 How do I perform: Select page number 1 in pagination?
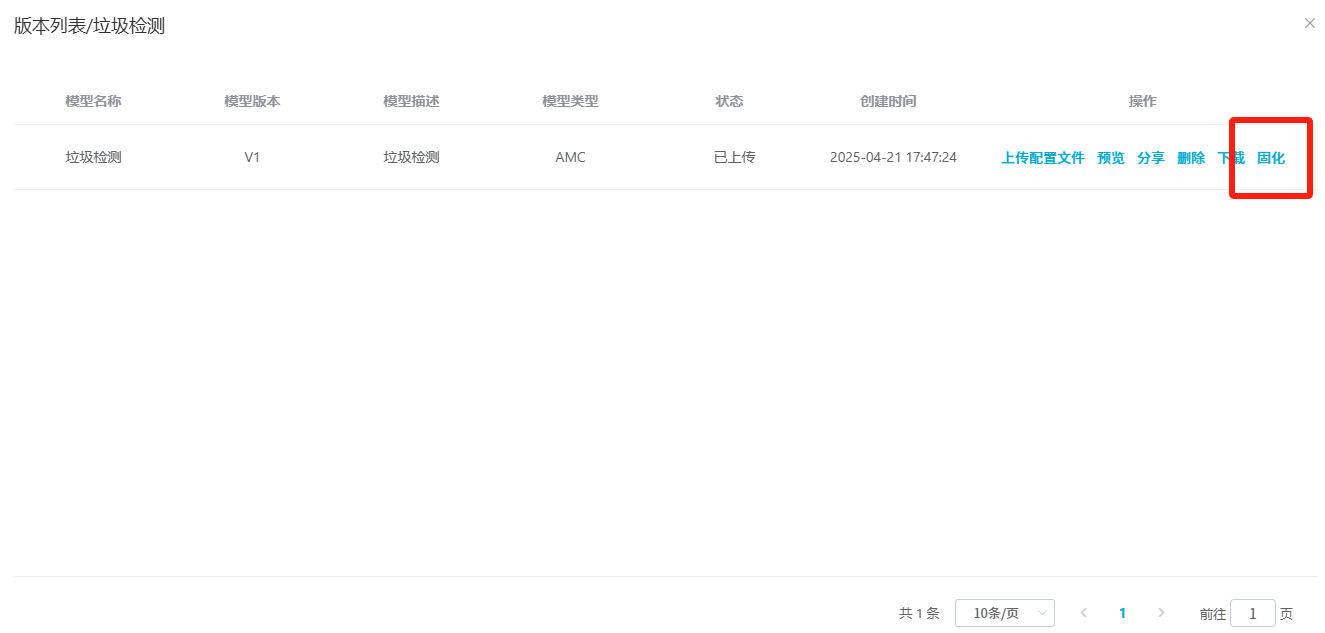pos(1122,613)
